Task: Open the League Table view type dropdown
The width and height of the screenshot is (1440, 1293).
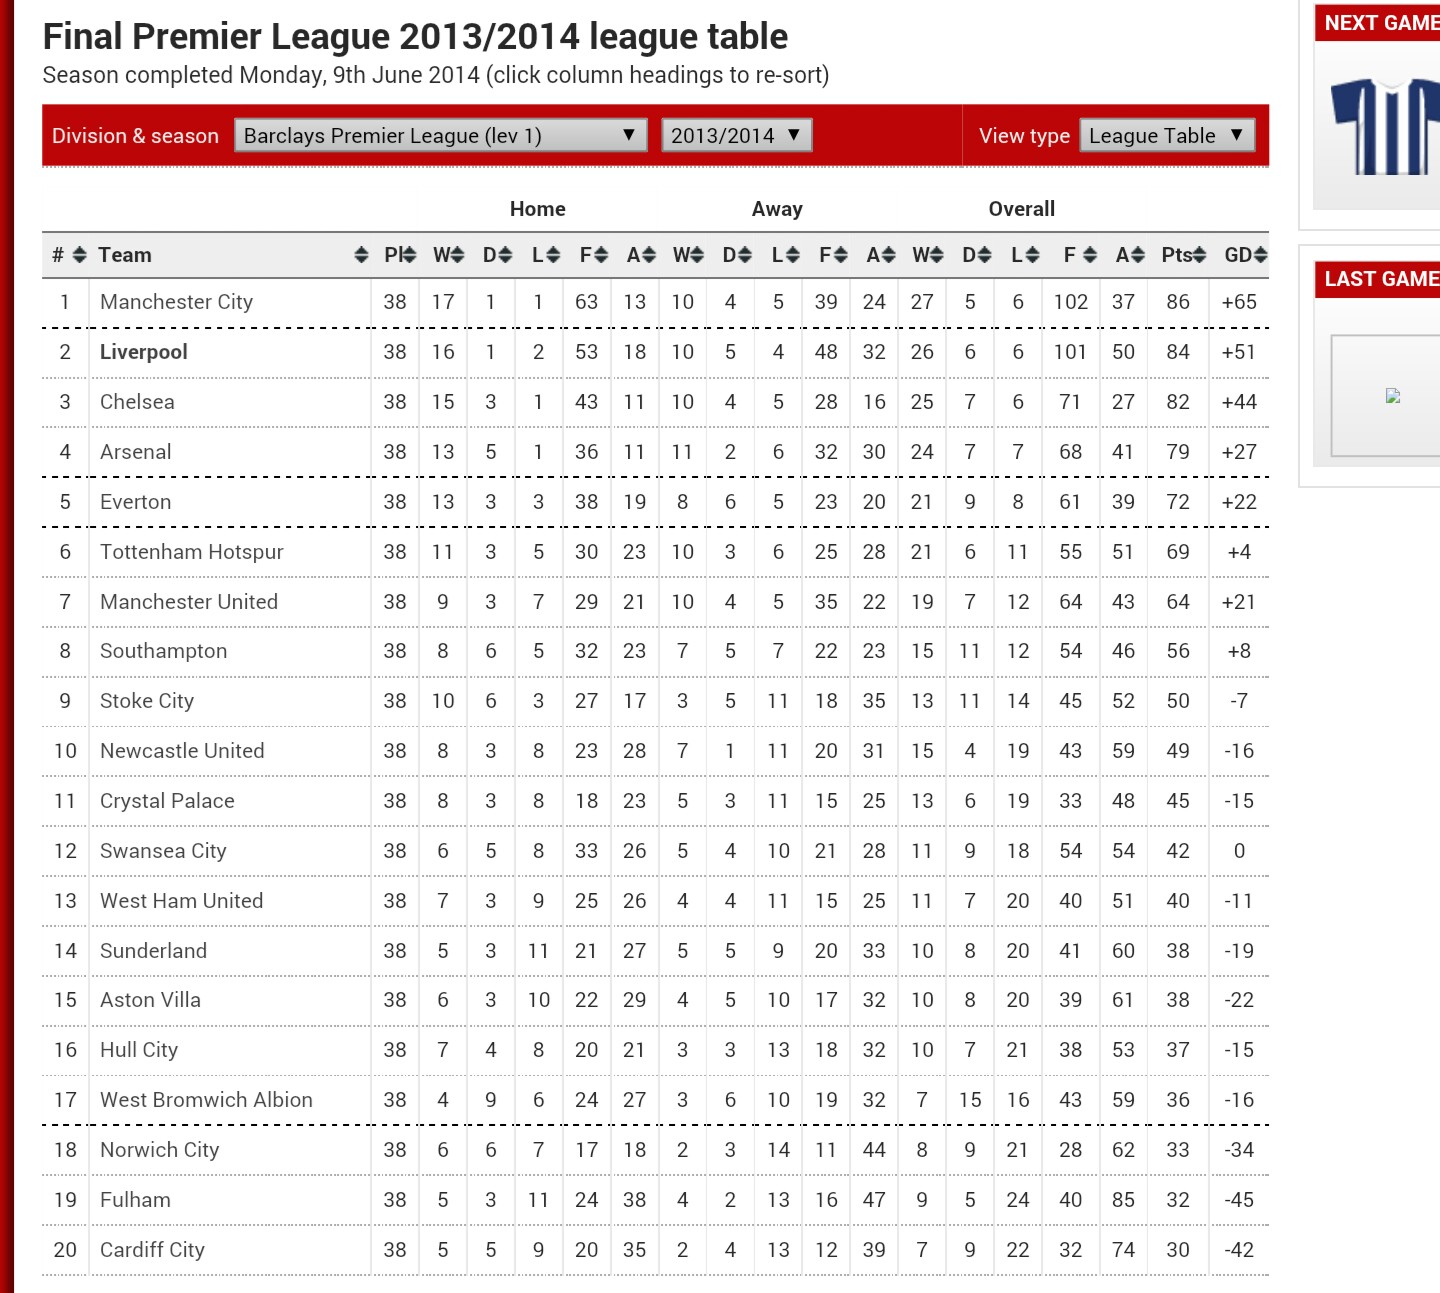Action: click(x=1167, y=136)
